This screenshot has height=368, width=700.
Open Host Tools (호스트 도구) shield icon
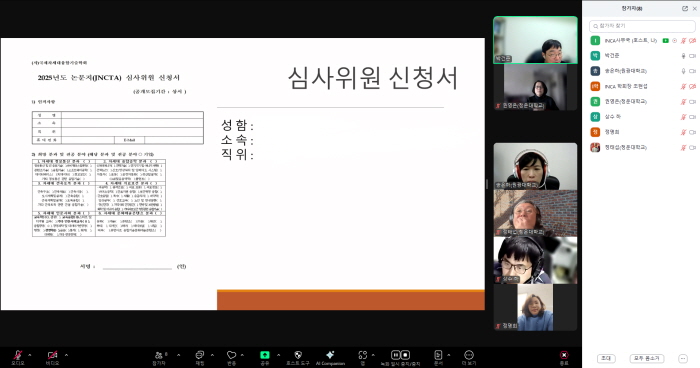click(x=298, y=355)
